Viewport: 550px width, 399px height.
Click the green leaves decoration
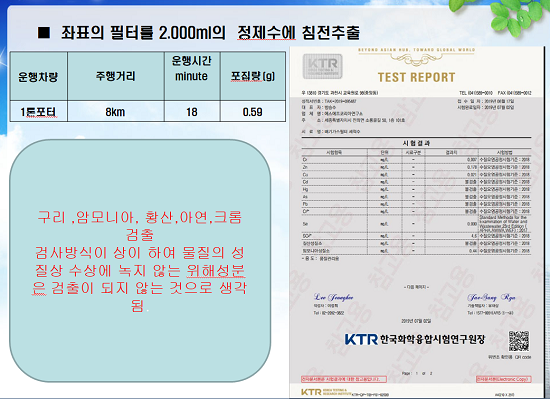516,16
